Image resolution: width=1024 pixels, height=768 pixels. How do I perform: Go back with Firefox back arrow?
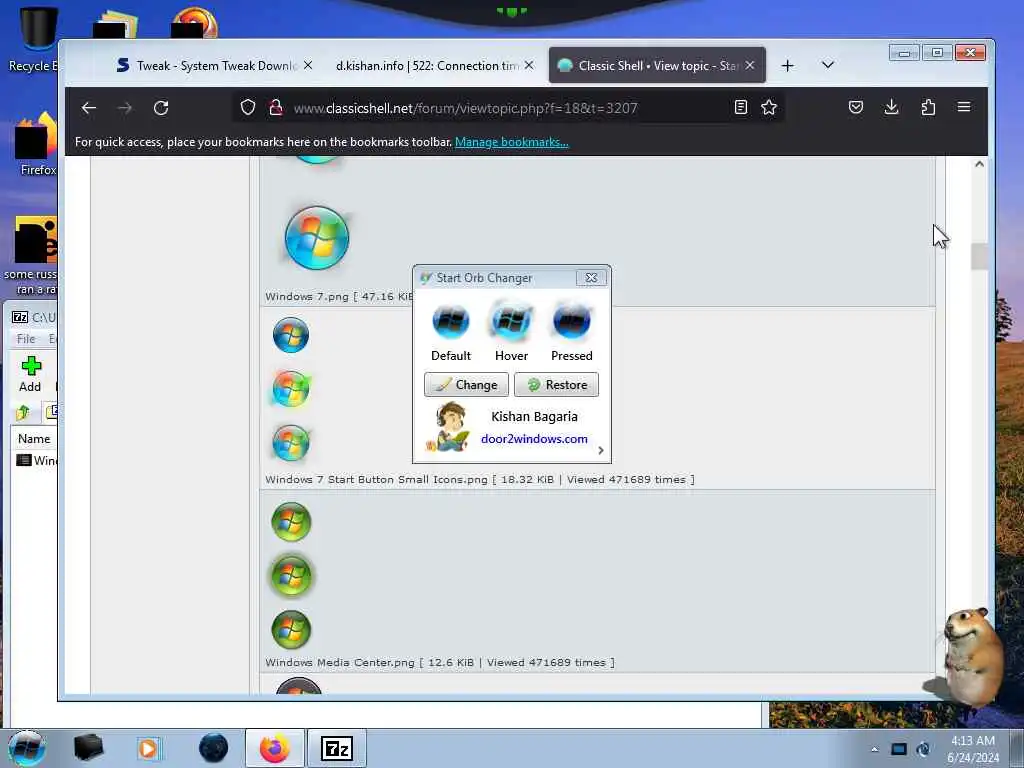[x=89, y=108]
